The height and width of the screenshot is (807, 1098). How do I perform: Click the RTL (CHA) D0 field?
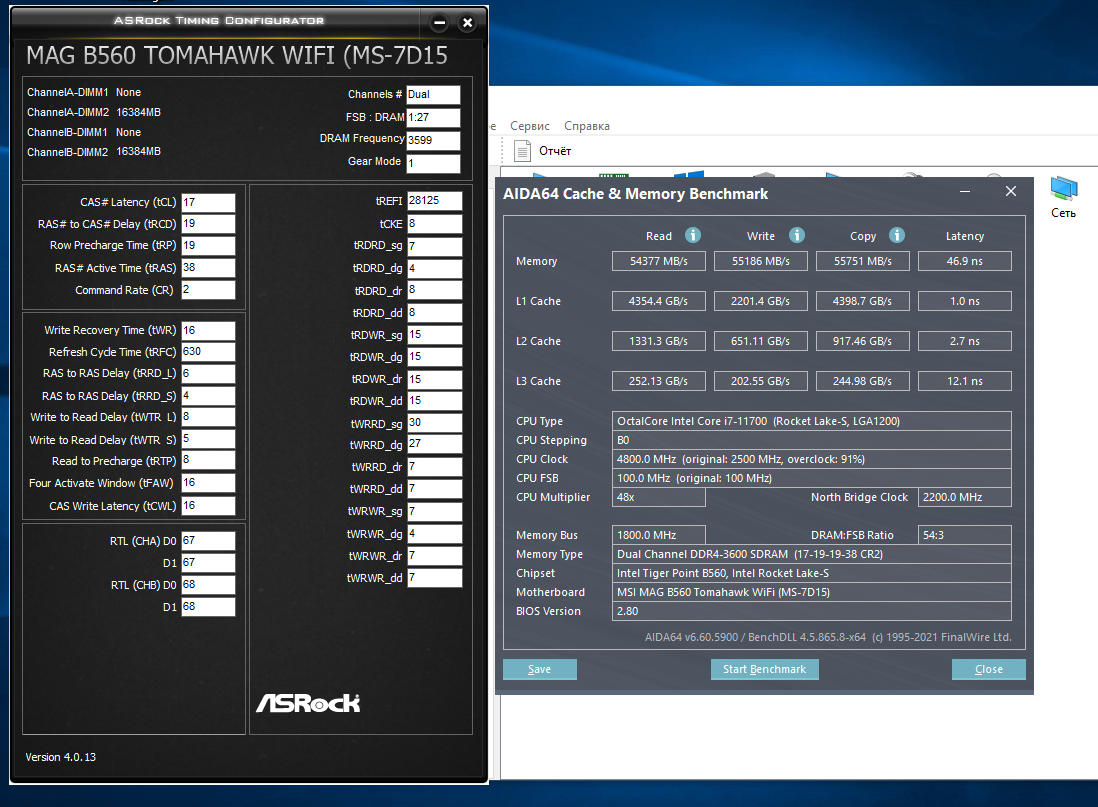pos(209,541)
